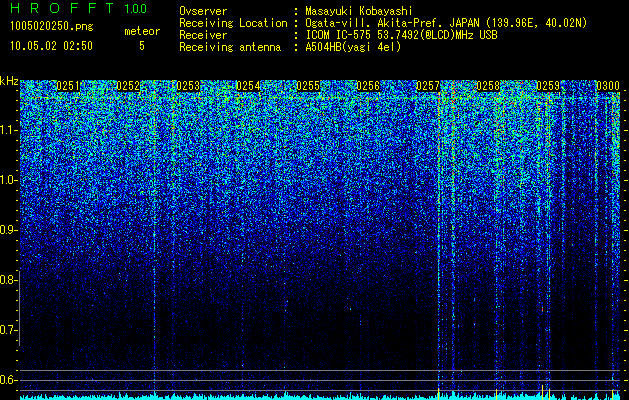The height and width of the screenshot is (400, 629).
Task: Click ICOM IC-575 receiver value
Action: pyautogui.click(x=401, y=35)
